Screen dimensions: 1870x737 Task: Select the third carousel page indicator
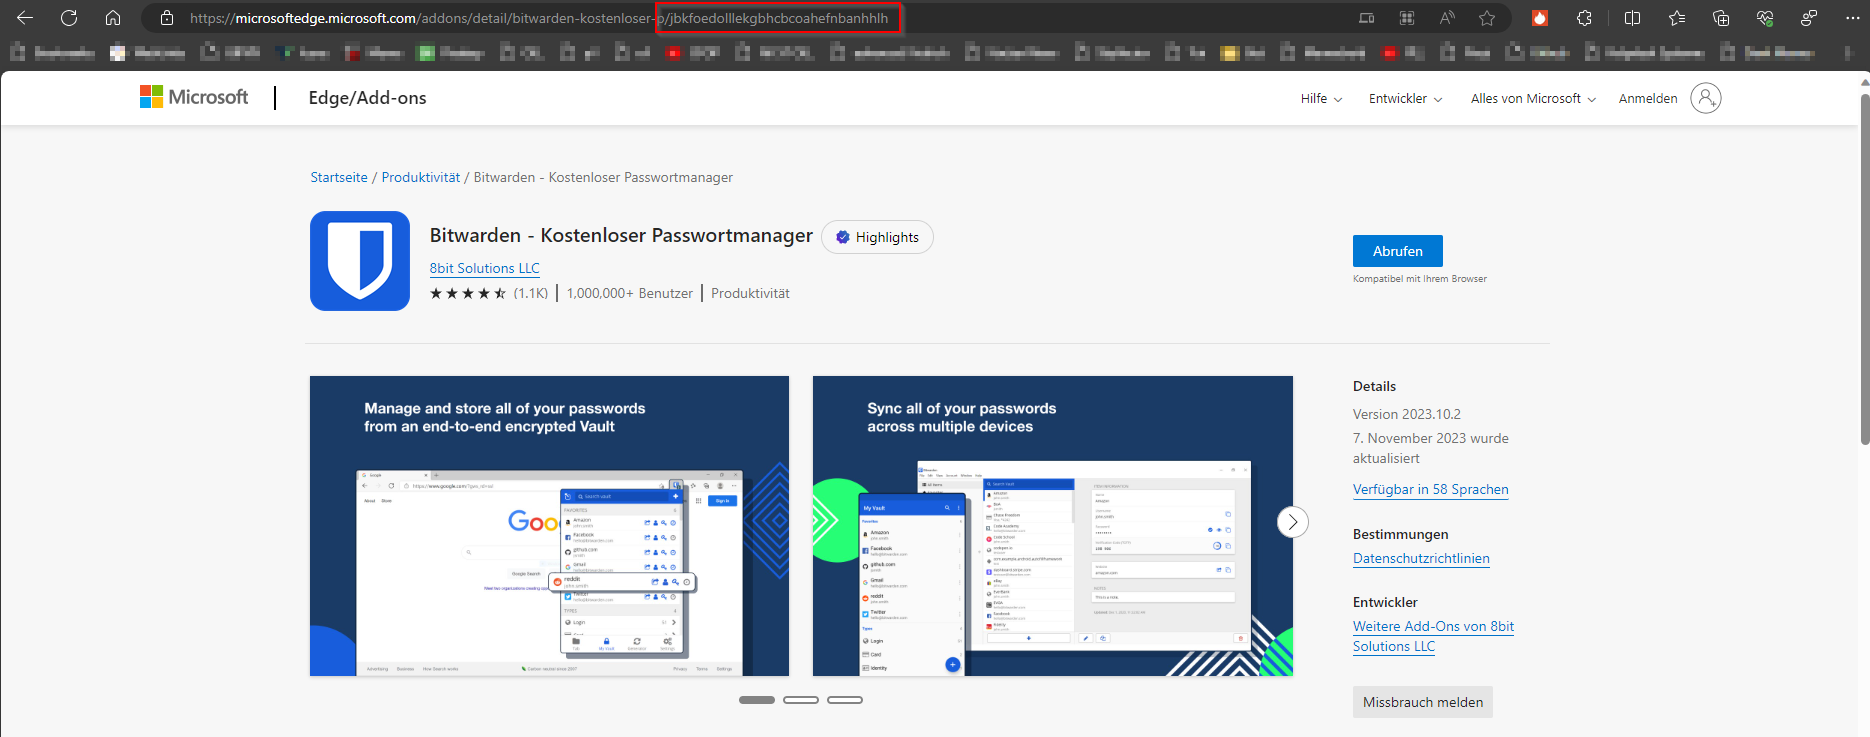click(x=845, y=700)
